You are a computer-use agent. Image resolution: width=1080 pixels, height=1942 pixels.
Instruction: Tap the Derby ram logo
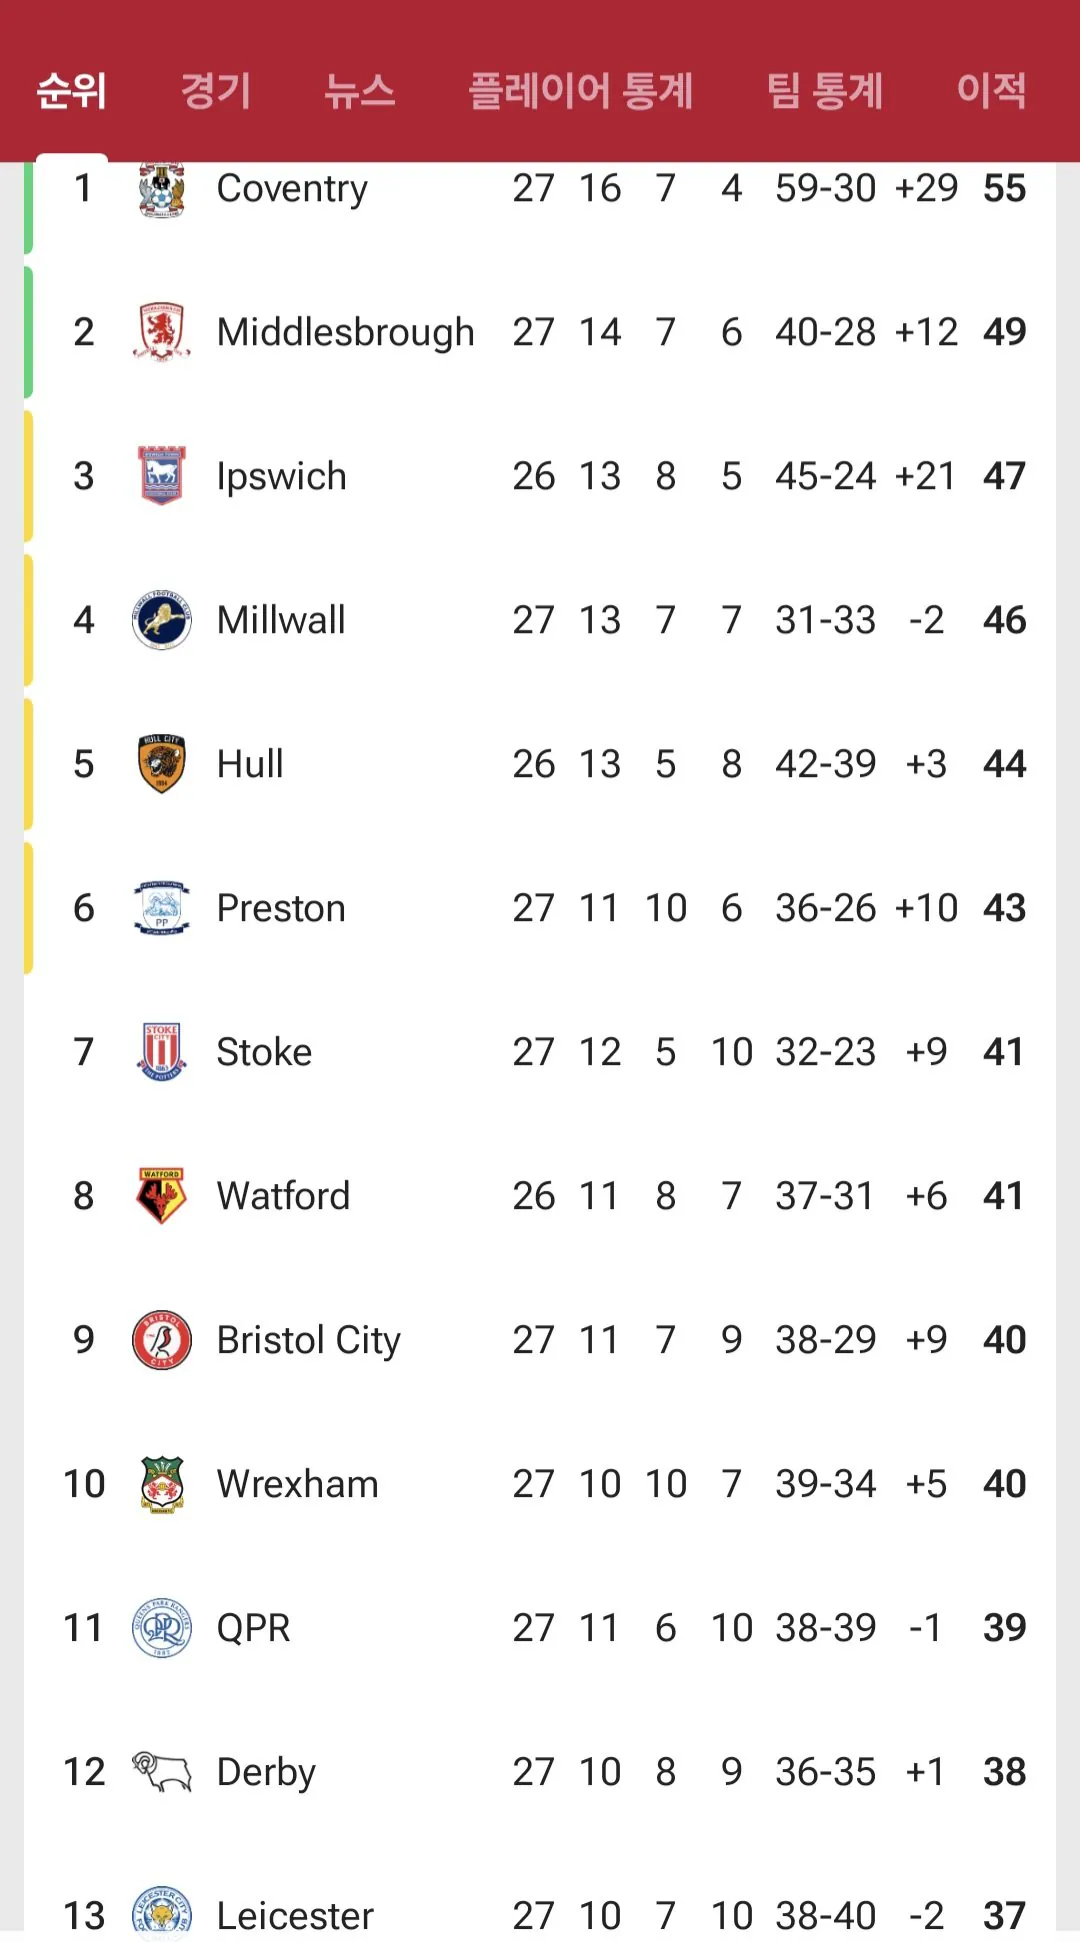click(x=161, y=1772)
